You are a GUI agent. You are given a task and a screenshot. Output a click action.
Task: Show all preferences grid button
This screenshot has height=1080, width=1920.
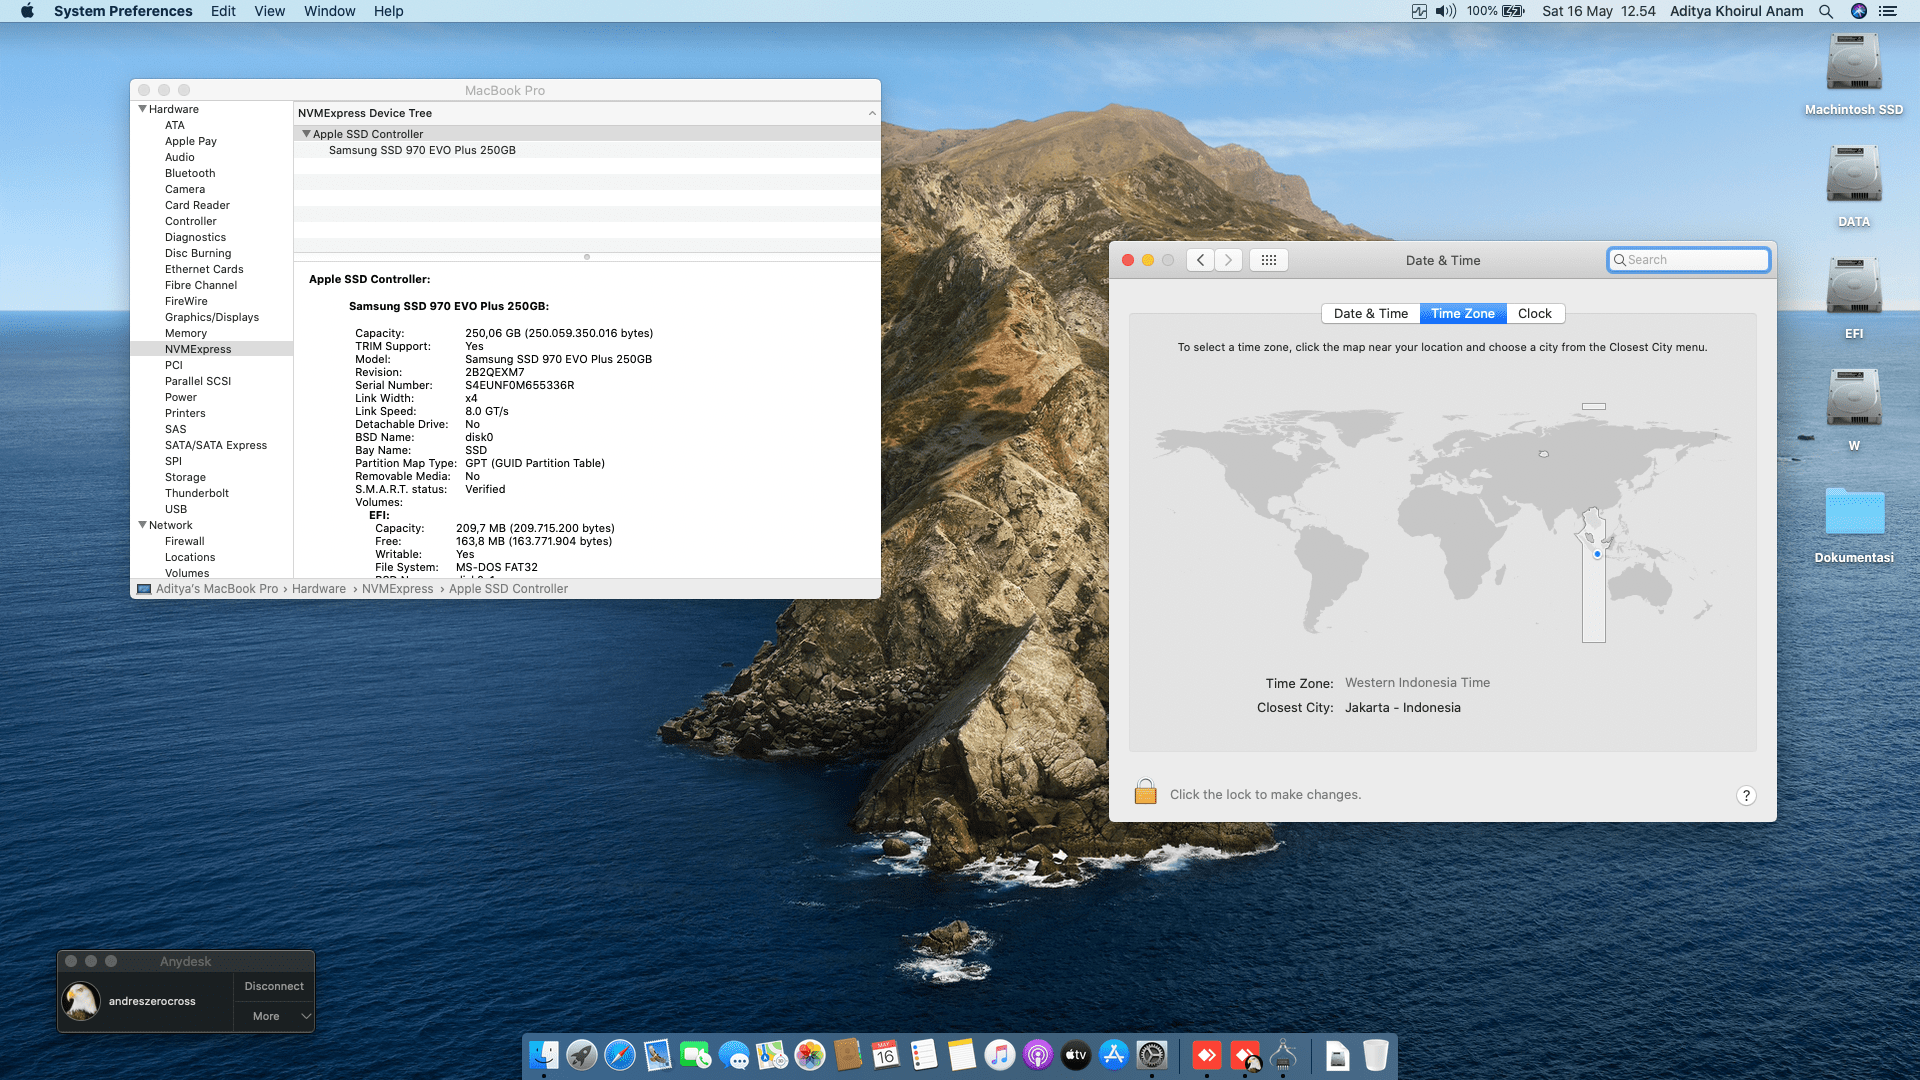coord(1269,260)
